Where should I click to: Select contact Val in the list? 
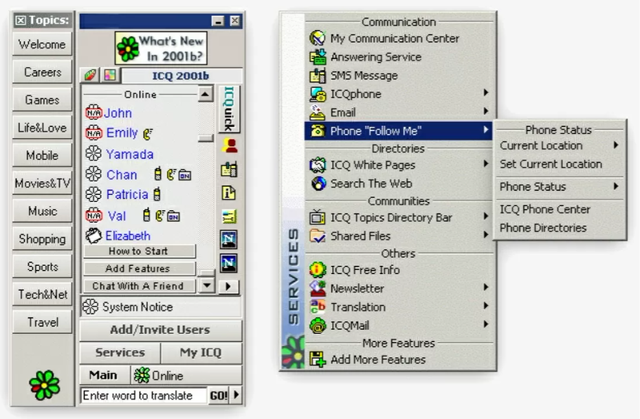(116, 215)
